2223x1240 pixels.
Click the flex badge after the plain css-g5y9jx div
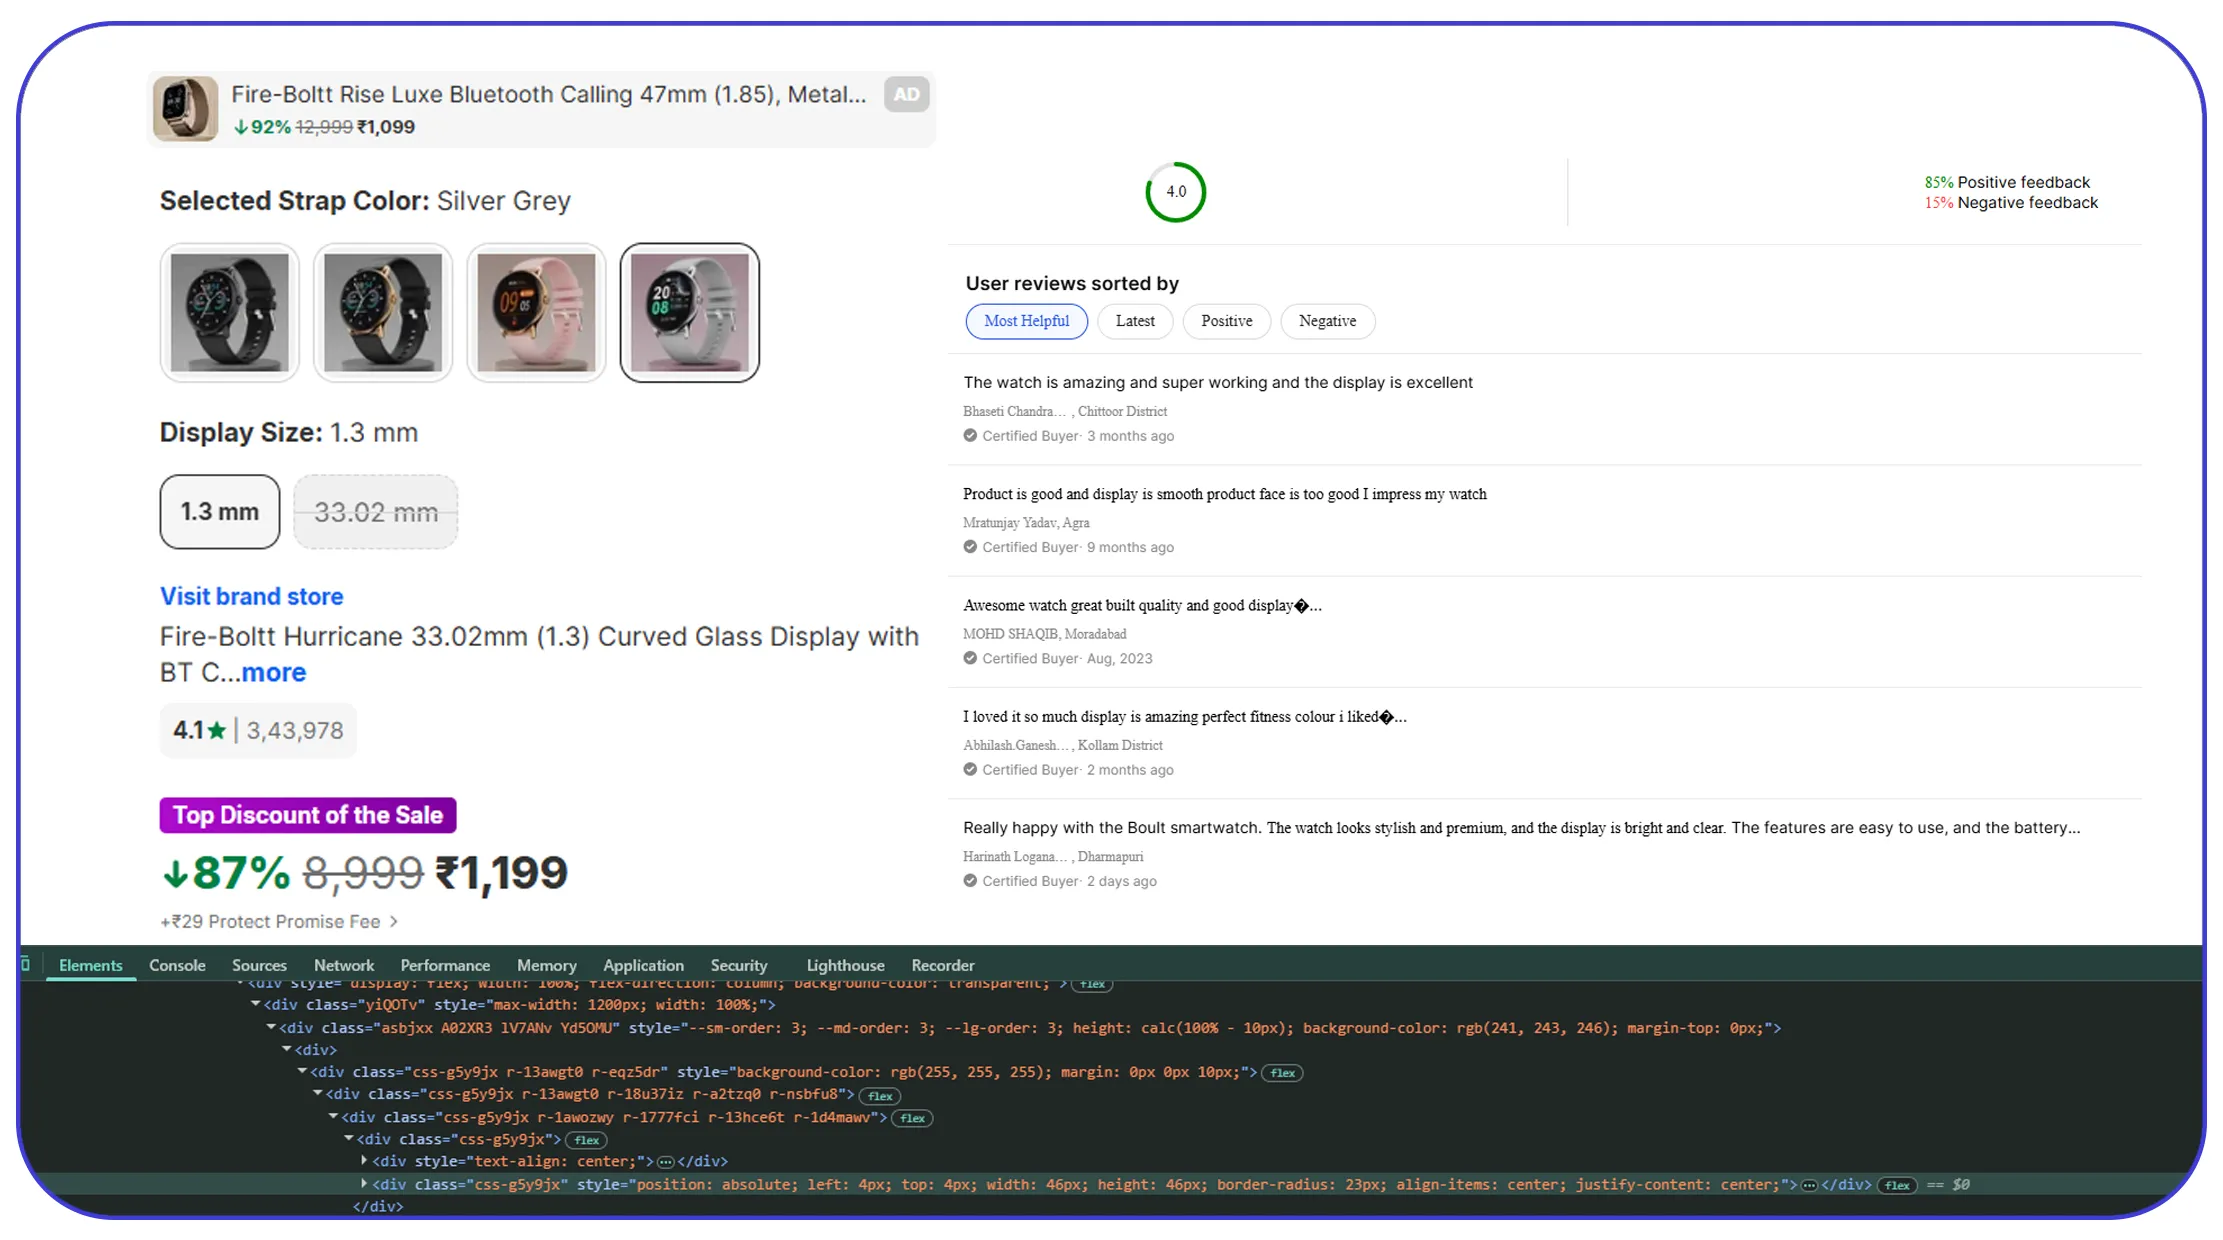coord(587,1140)
